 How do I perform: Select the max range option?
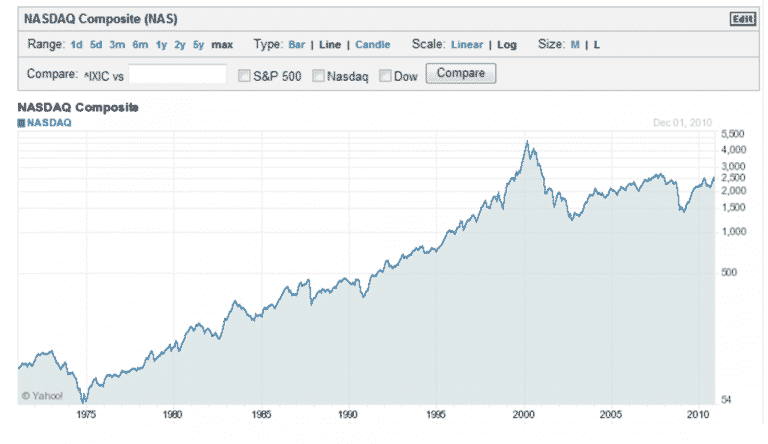pos(222,45)
